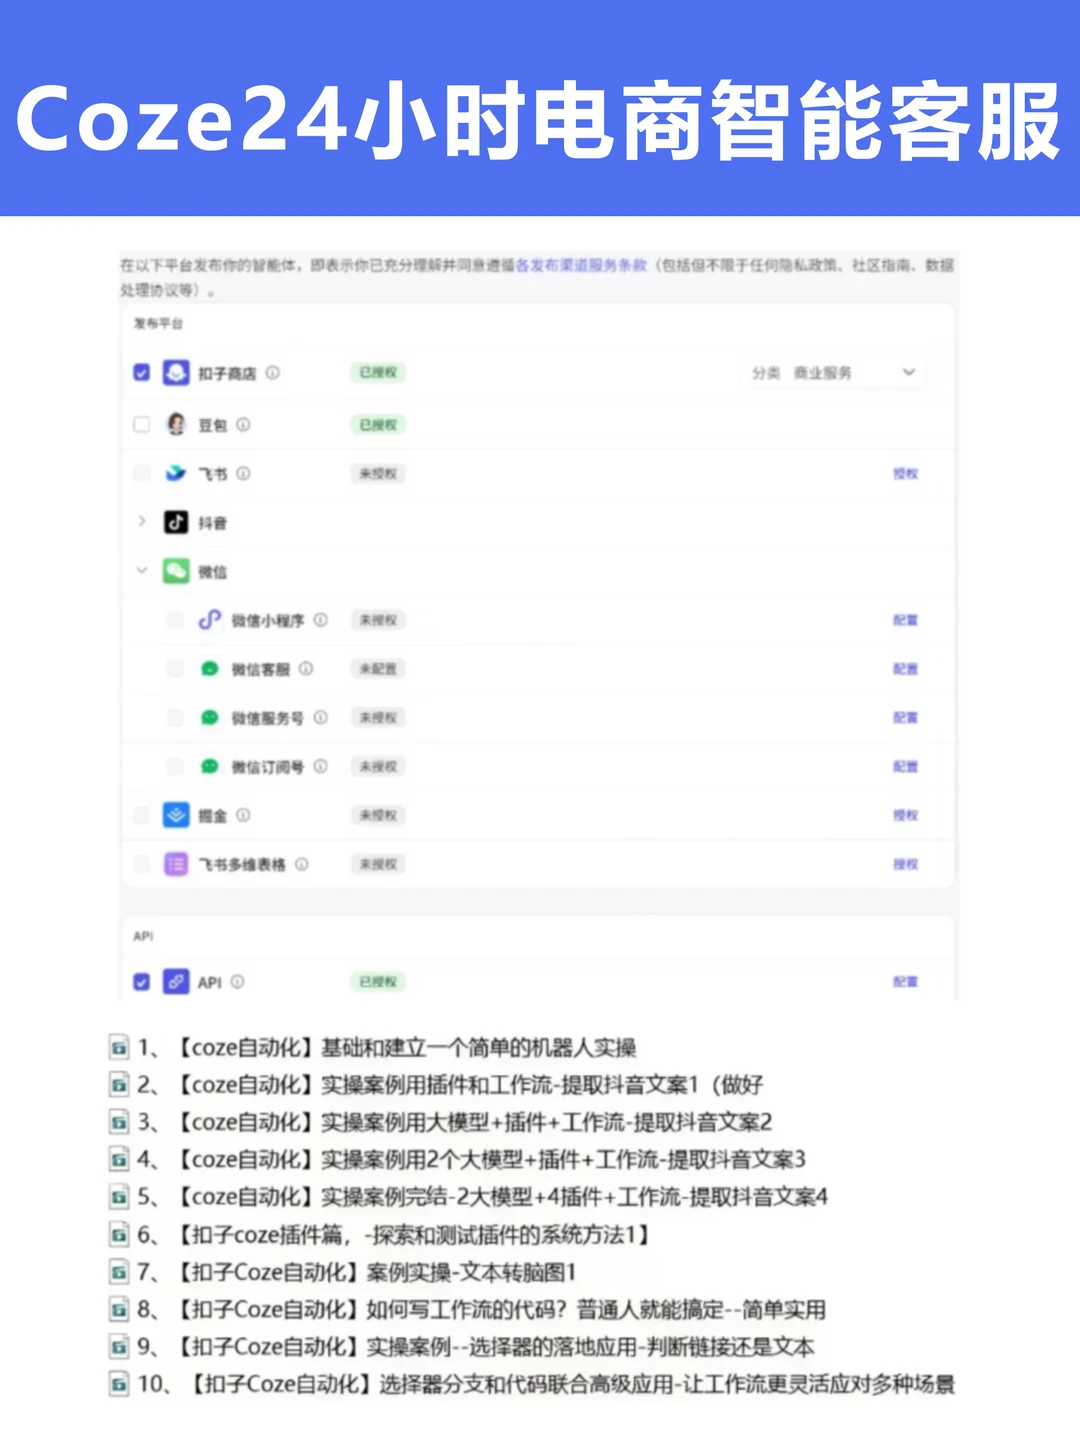Click title Coze24小时电商智能客服
The width and height of the screenshot is (1080, 1440).
tap(538, 121)
